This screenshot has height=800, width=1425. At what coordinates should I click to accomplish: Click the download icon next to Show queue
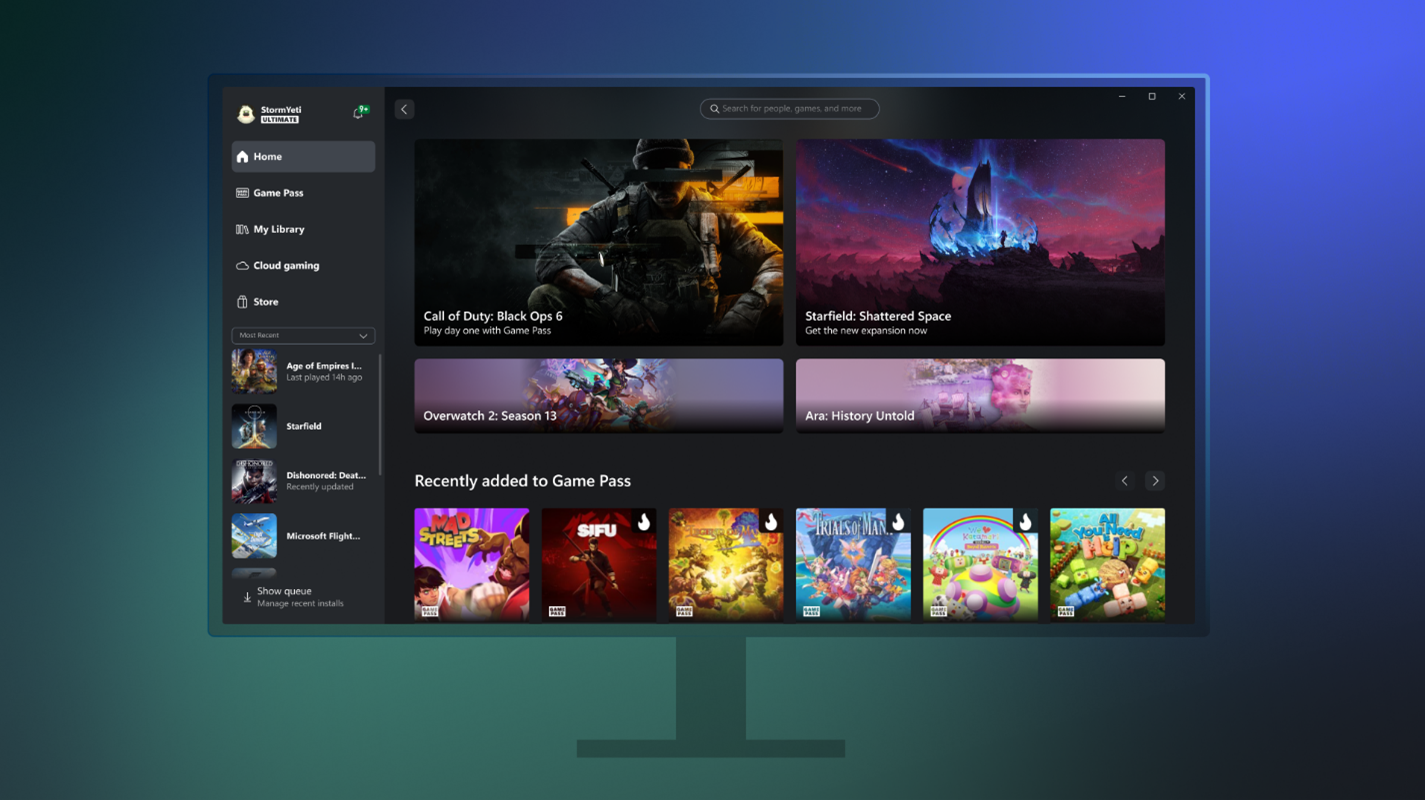pyautogui.click(x=246, y=596)
